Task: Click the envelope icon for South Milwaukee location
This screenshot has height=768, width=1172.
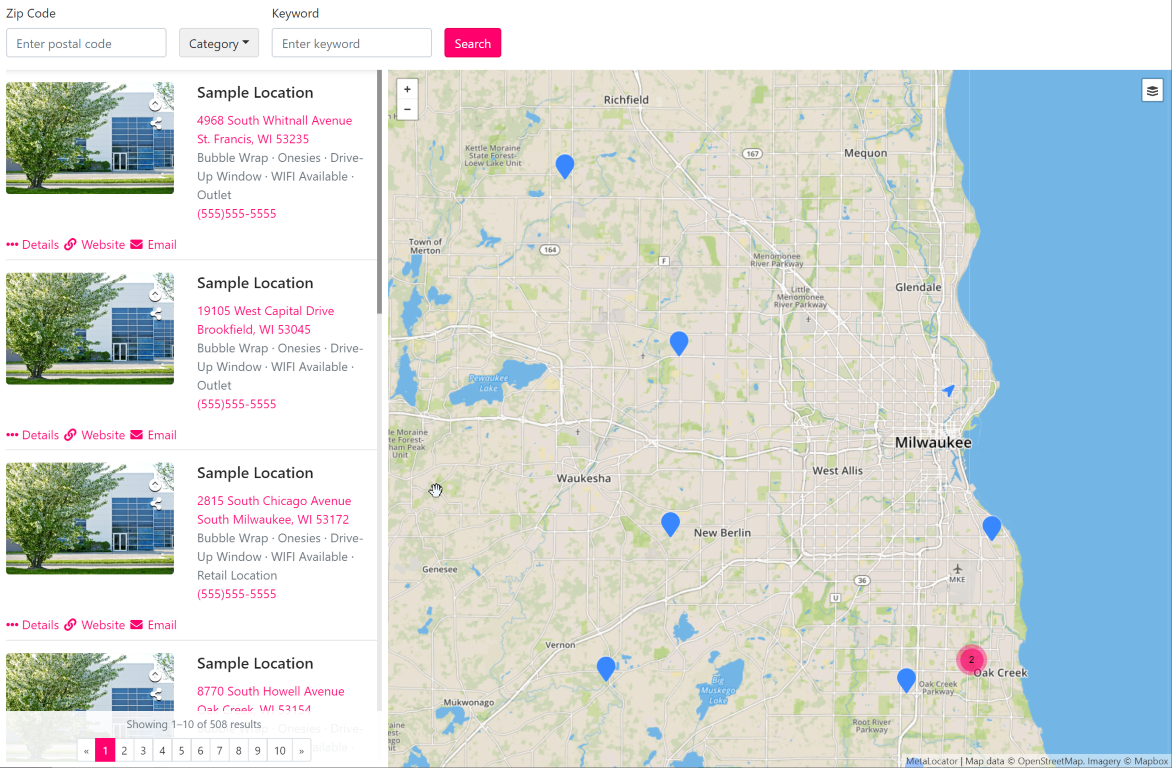Action: 137,624
